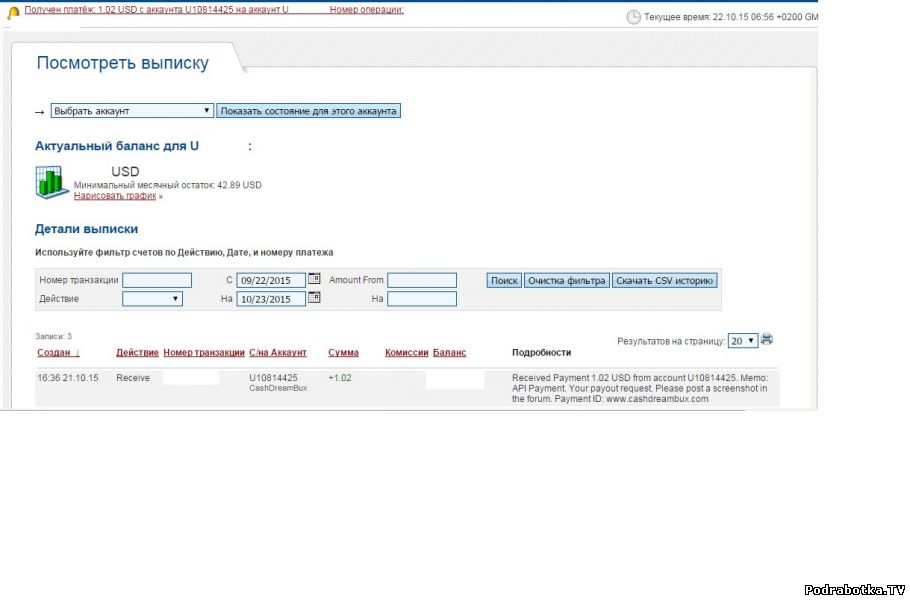Download history via 'Скачать CSV историю'
The image size is (910, 600).
[664, 281]
